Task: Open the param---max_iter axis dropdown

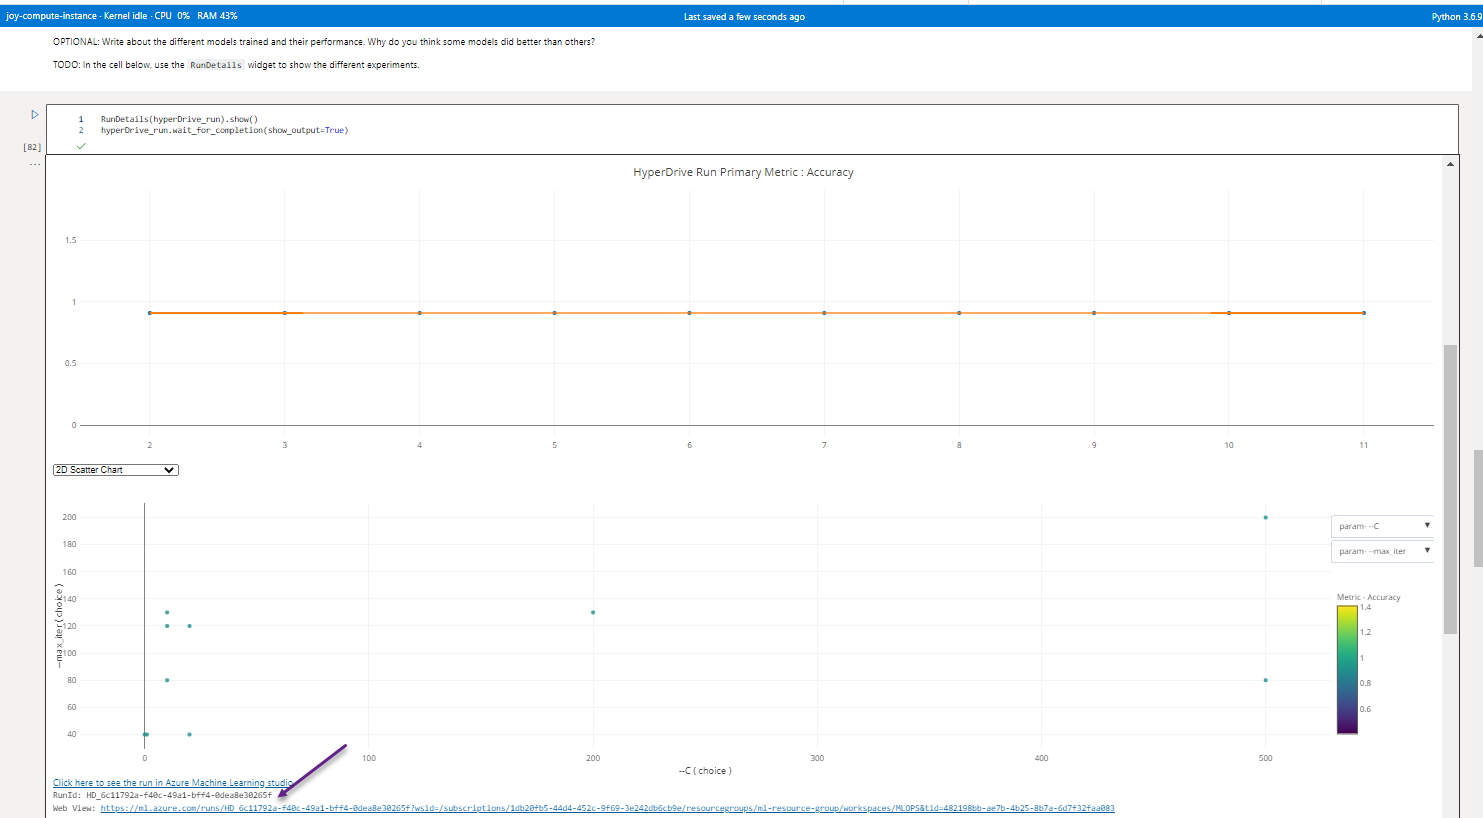Action: click(x=1382, y=551)
